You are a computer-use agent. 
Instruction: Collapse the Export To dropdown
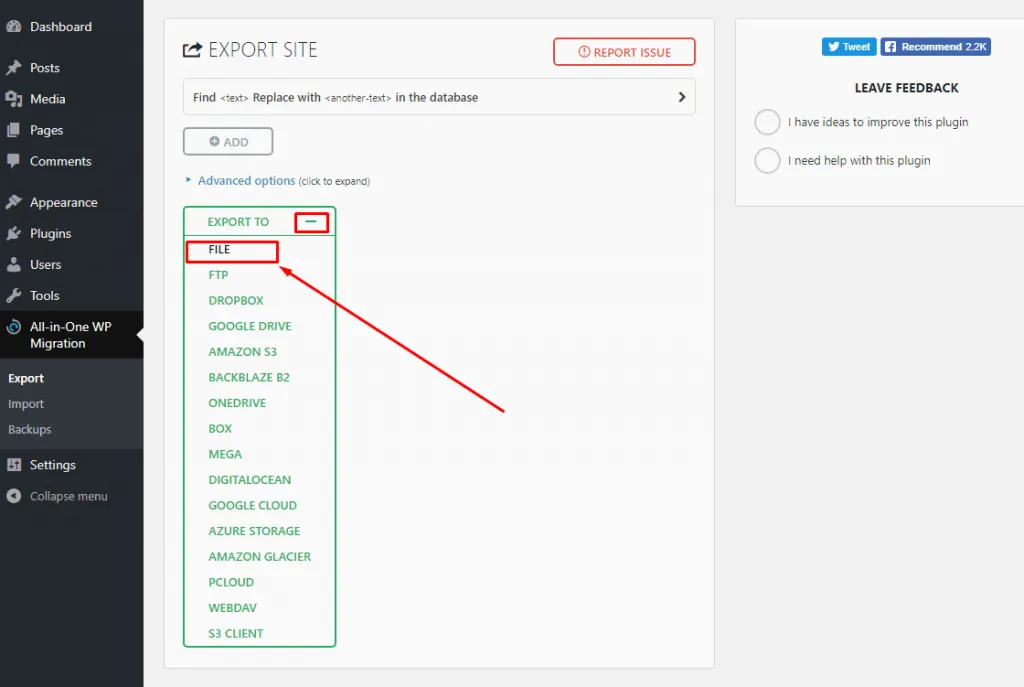312,222
